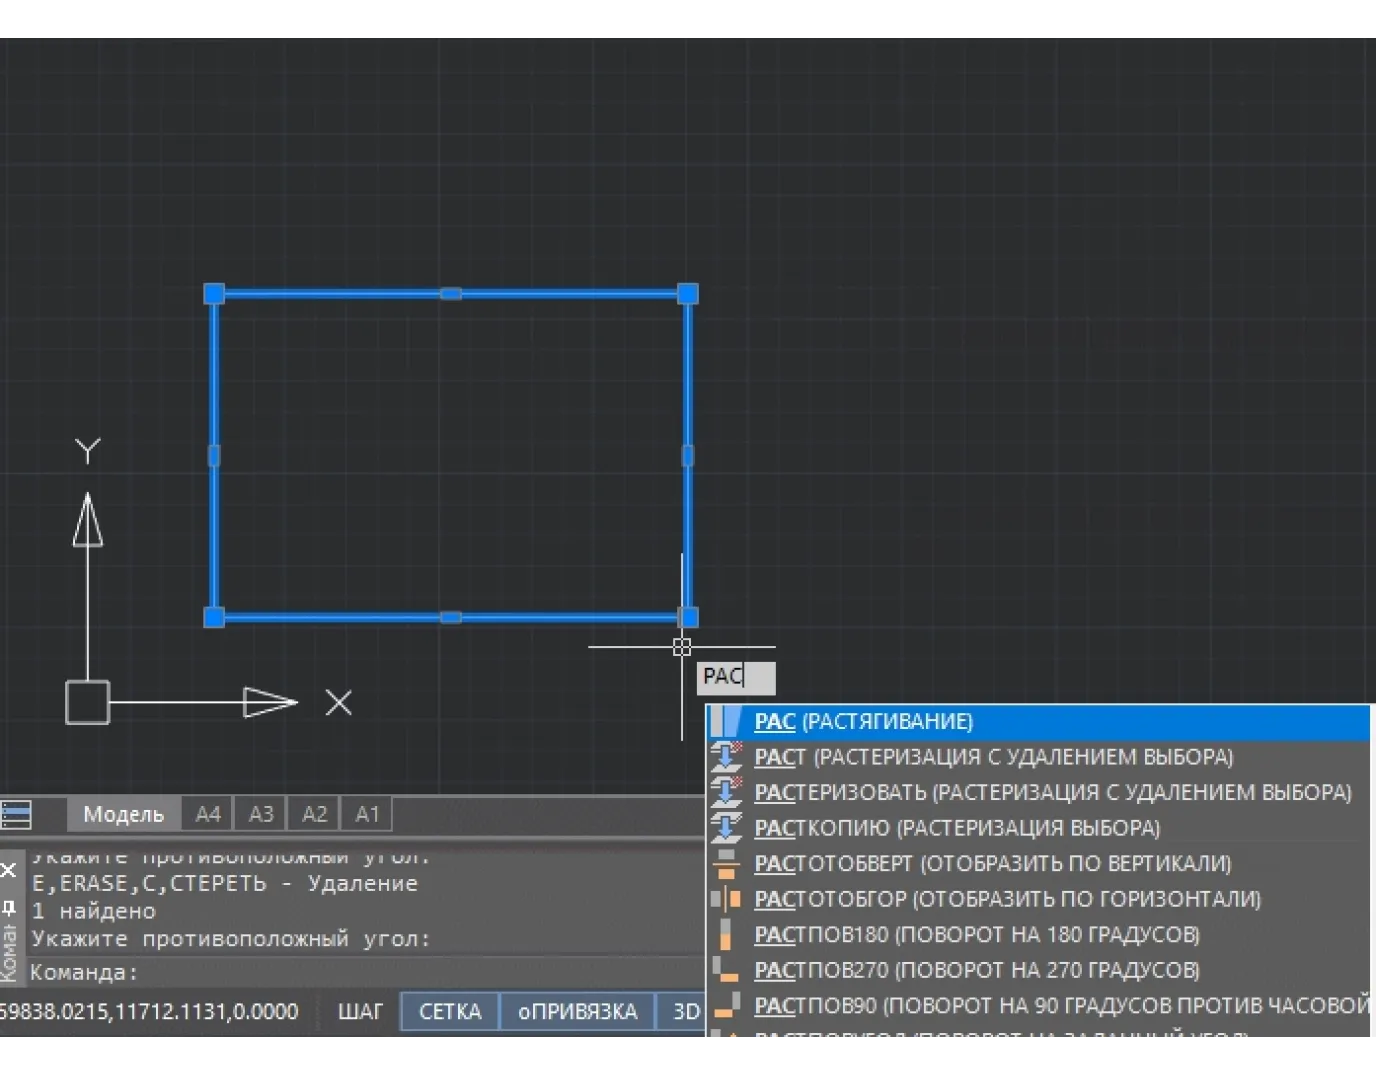Turn off оПРИВЯЗКА object snap
Screen dimensions: 1376x1074
click(x=577, y=1012)
